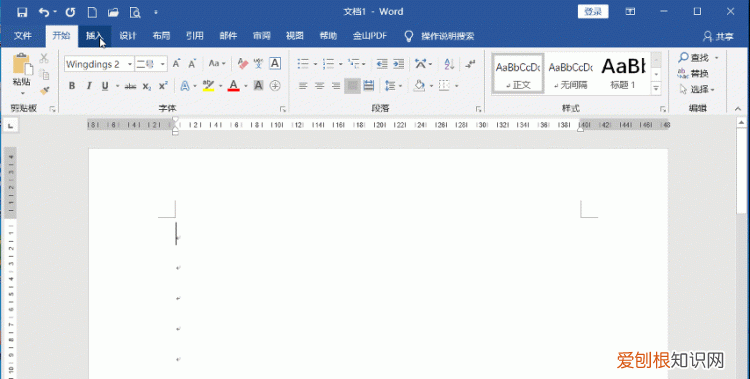750x379 pixels.
Task: Apply the Normal style
Action: click(x=518, y=73)
